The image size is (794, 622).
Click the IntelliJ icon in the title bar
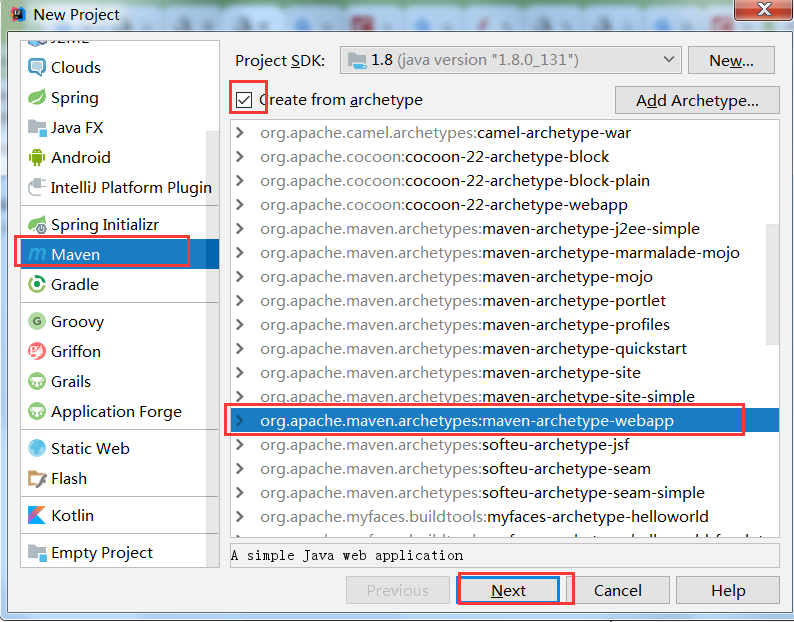18,14
